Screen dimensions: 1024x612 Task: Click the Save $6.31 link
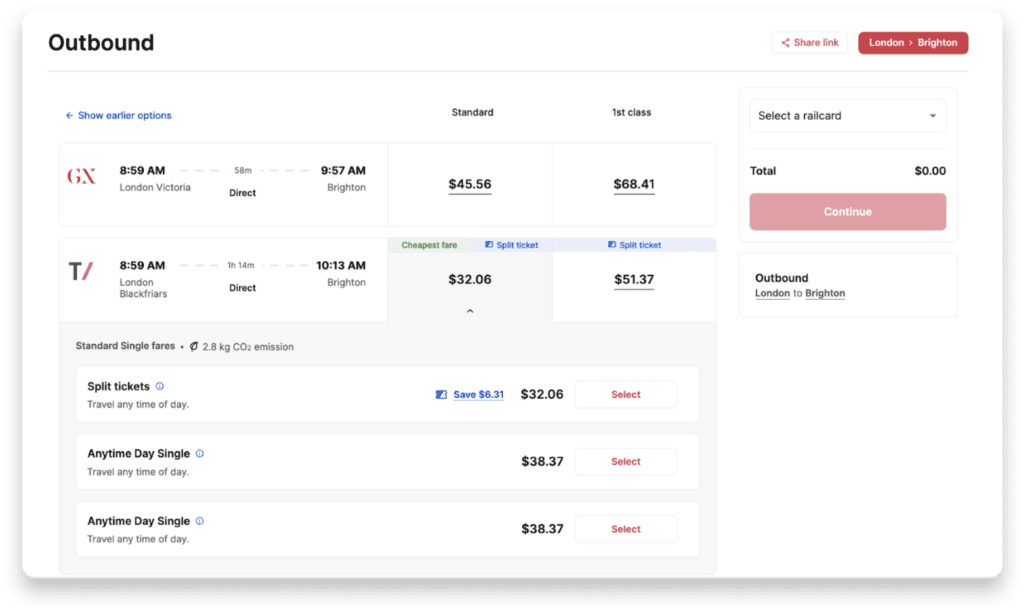point(479,394)
